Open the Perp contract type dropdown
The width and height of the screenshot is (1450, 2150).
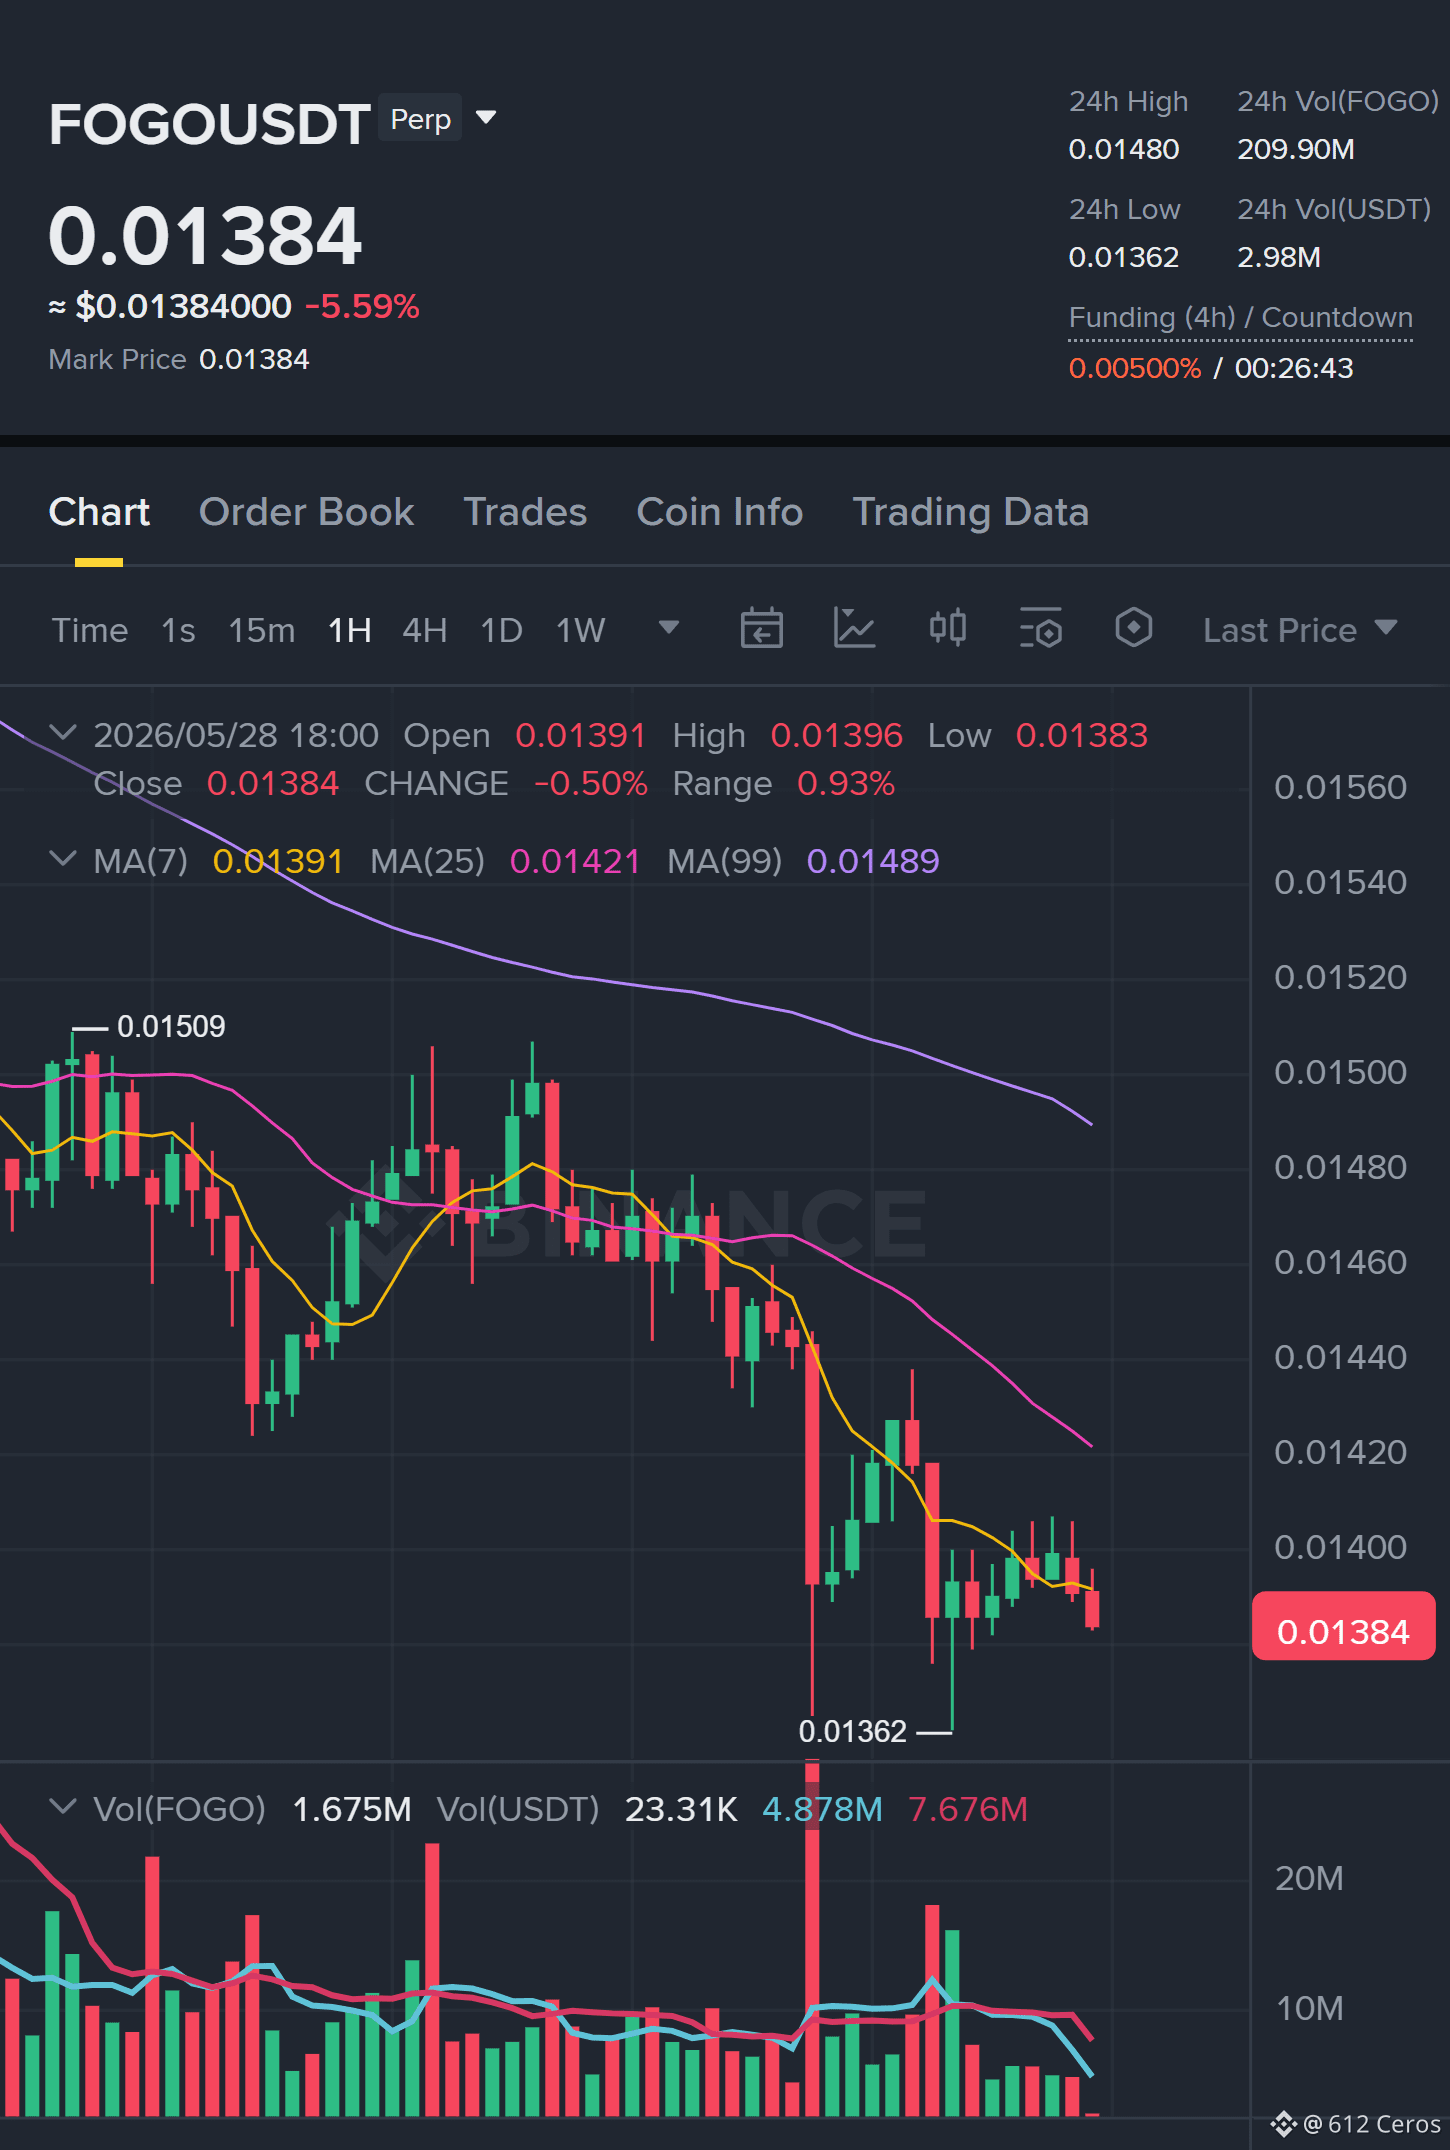coord(439,118)
